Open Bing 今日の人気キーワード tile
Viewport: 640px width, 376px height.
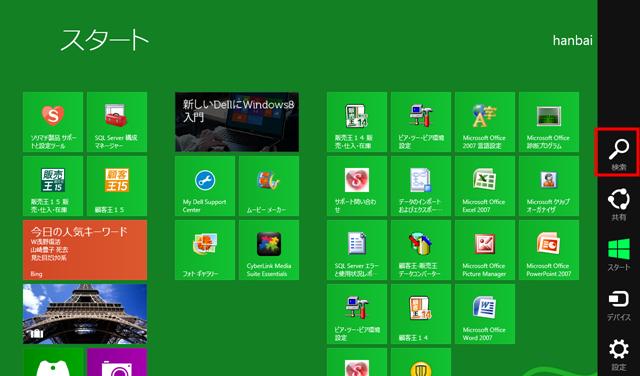(x=85, y=250)
